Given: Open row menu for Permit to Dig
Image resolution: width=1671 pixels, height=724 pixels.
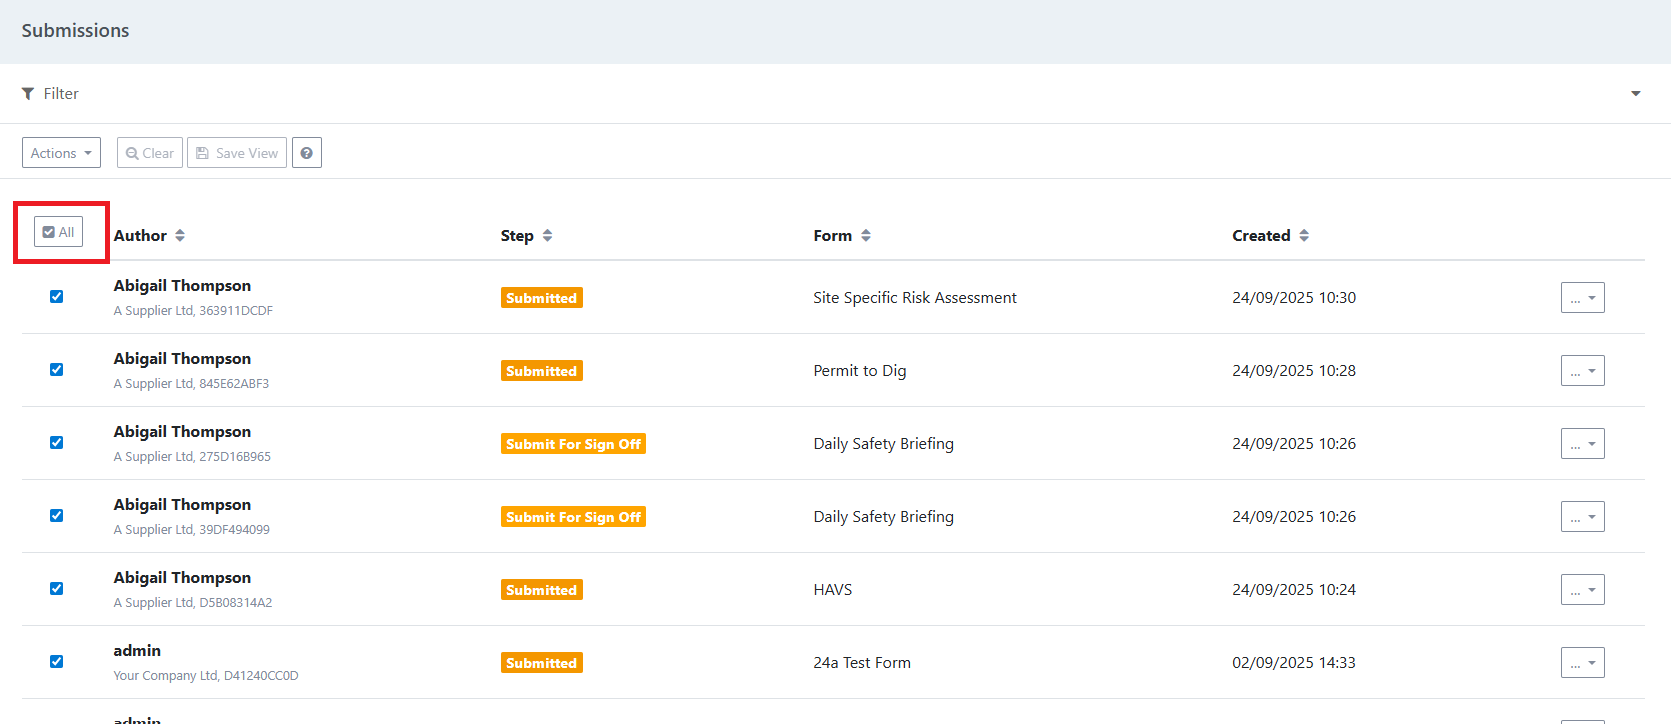Looking at the screenshot, I should 1582,371.
